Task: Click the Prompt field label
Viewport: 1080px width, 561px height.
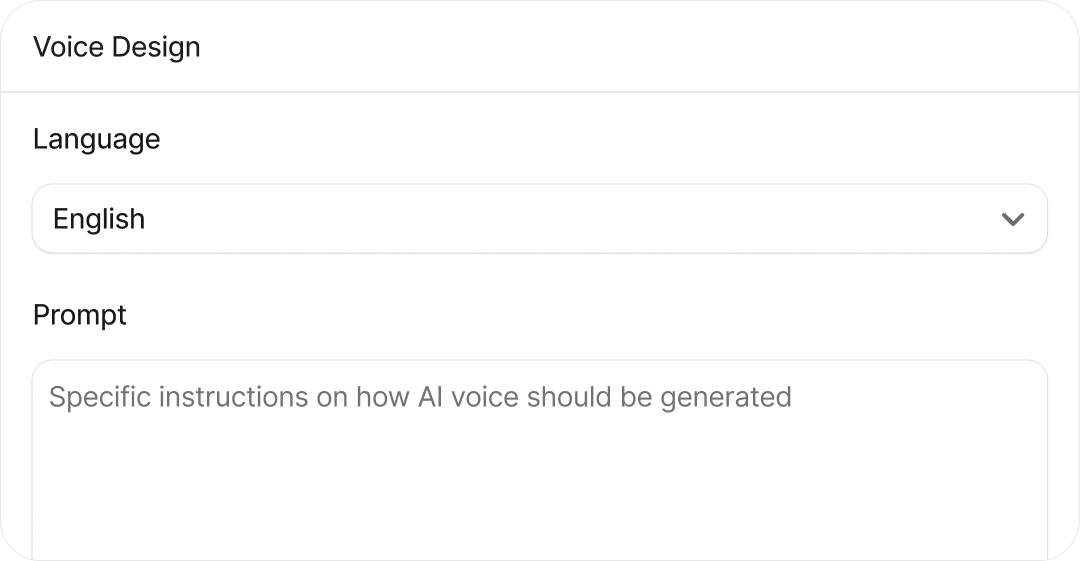Action: 80,315
